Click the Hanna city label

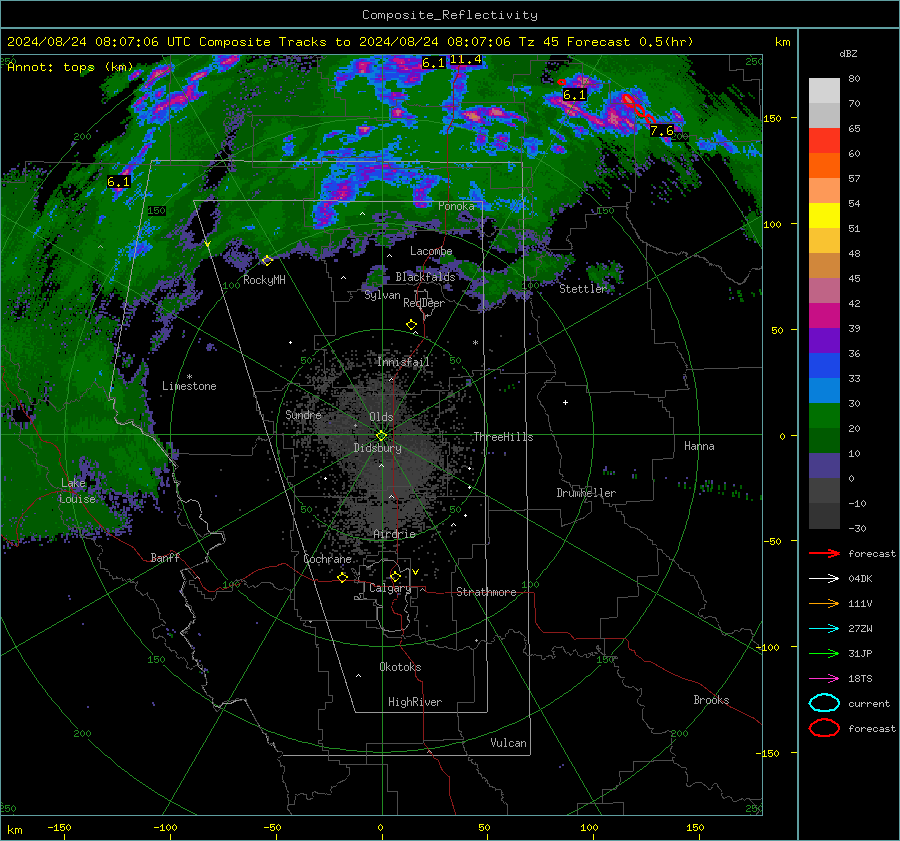coord(699,446)
